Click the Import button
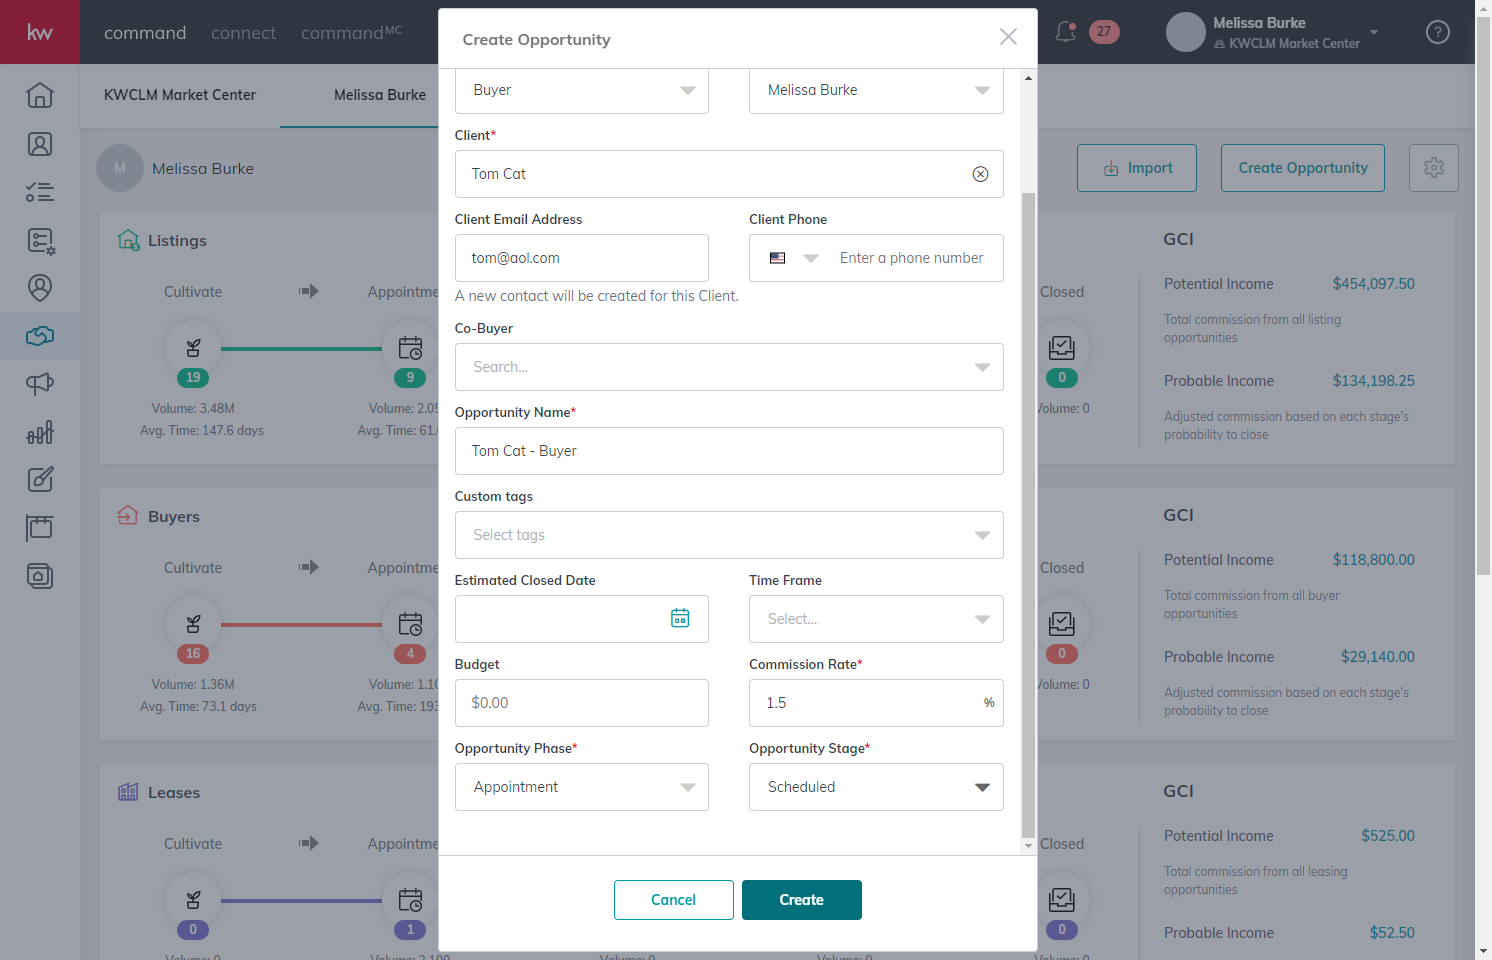 [x=1137, y=168]
